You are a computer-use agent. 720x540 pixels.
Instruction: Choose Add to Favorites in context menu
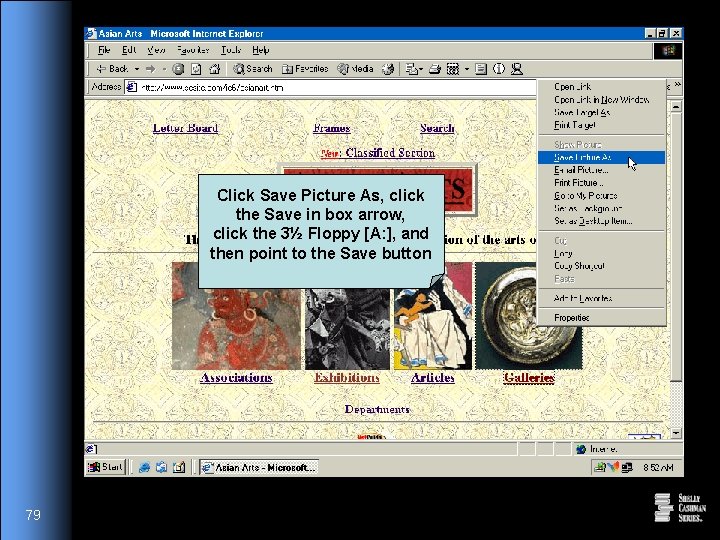(601, 298)
